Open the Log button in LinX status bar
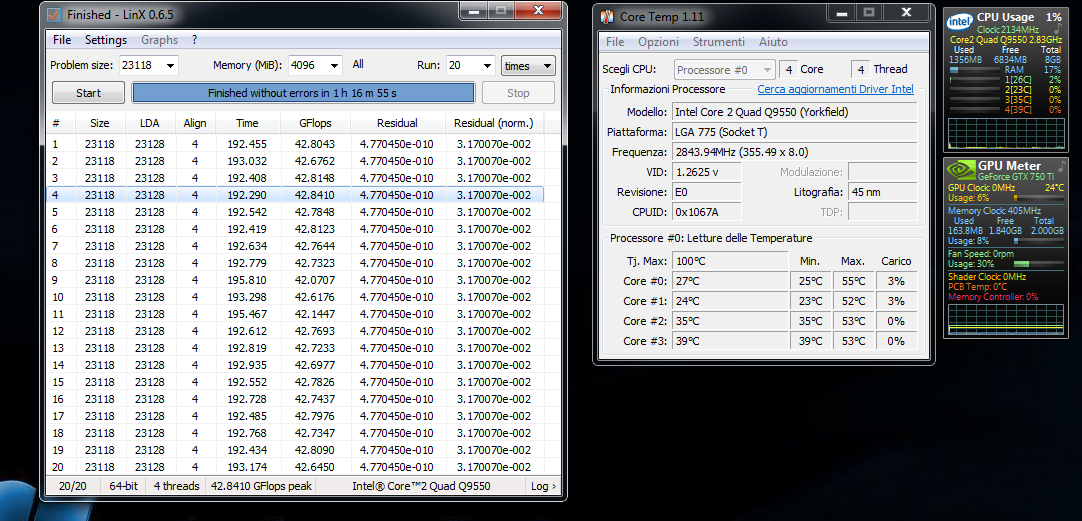Viewport: 1082px width, 521px height. [x=543, y=486]
